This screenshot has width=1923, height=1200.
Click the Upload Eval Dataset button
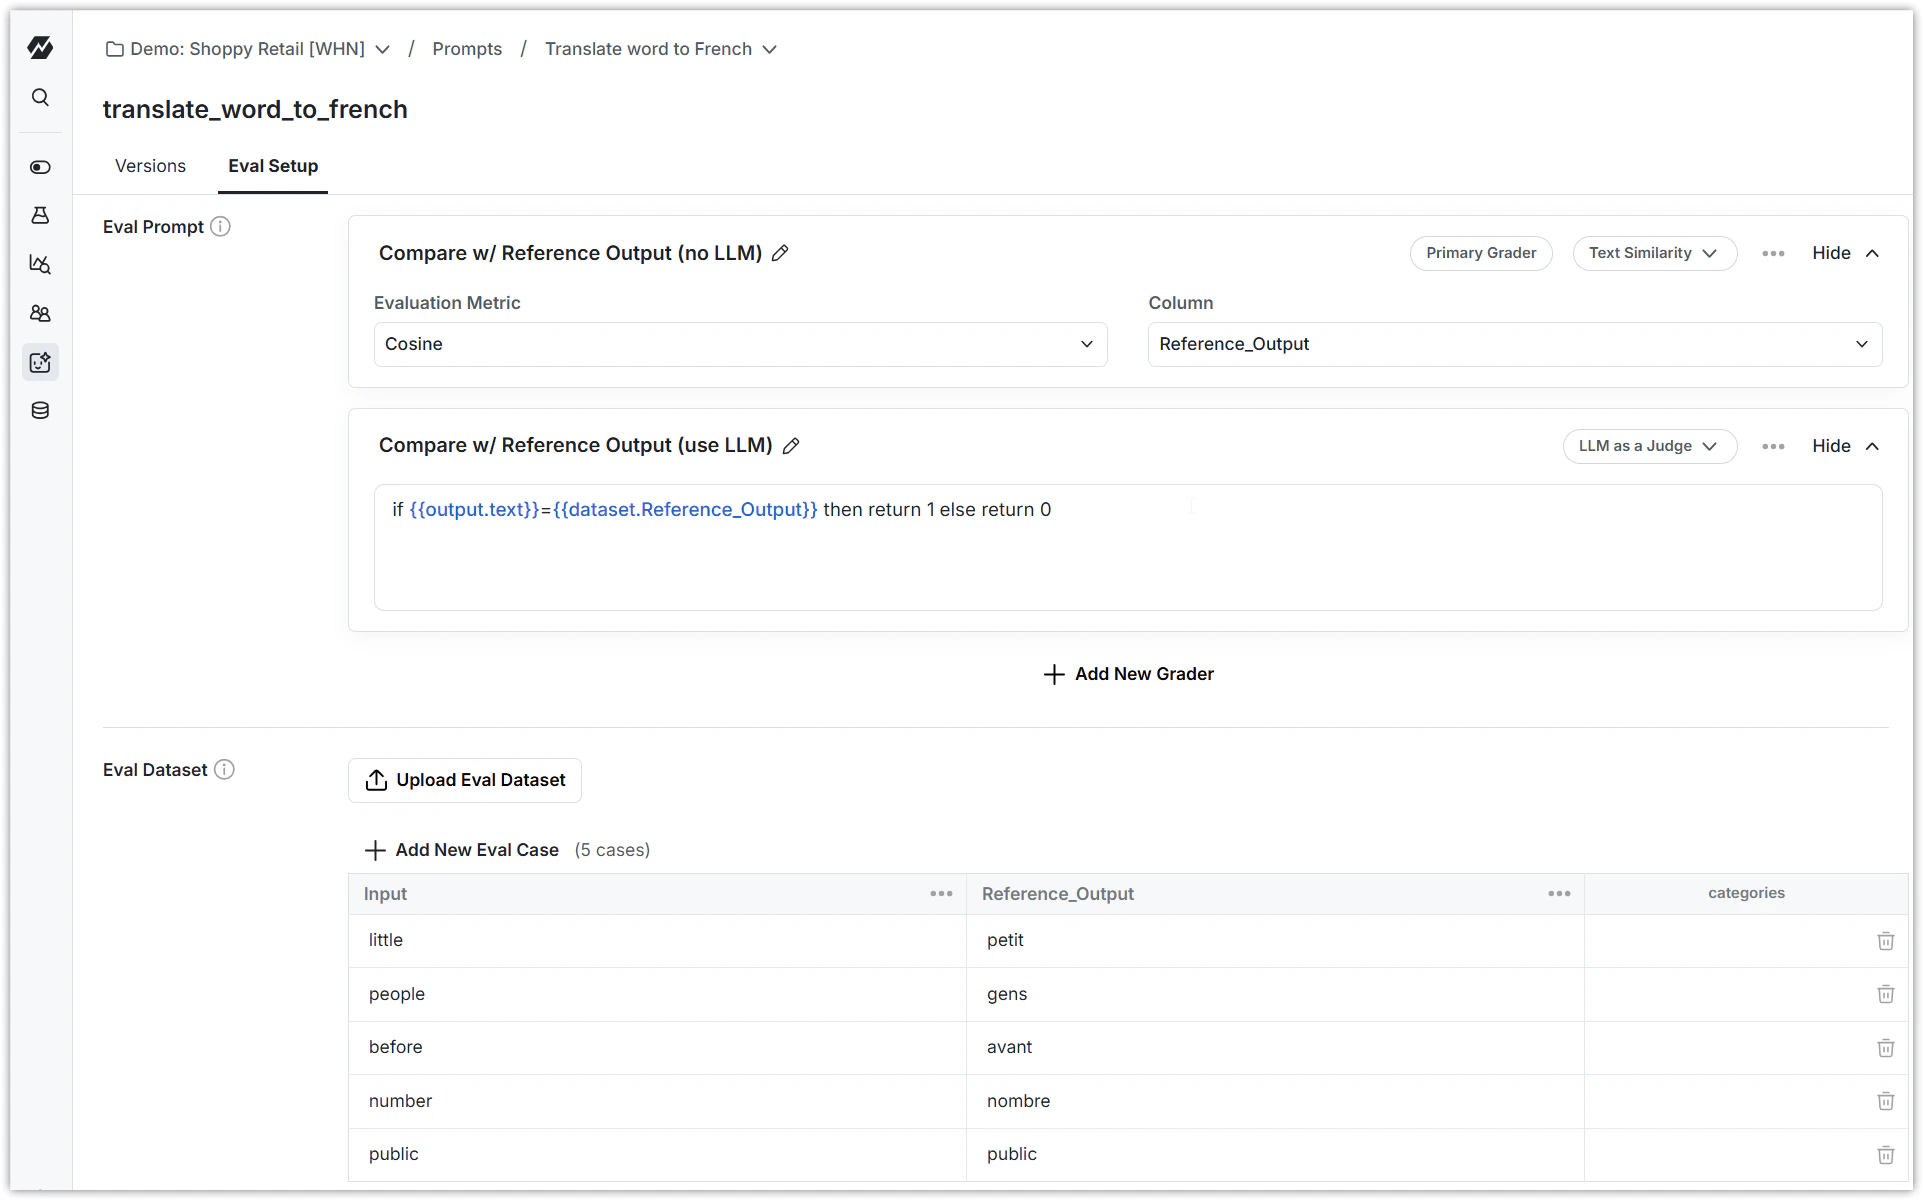click(x=464, y=780)
